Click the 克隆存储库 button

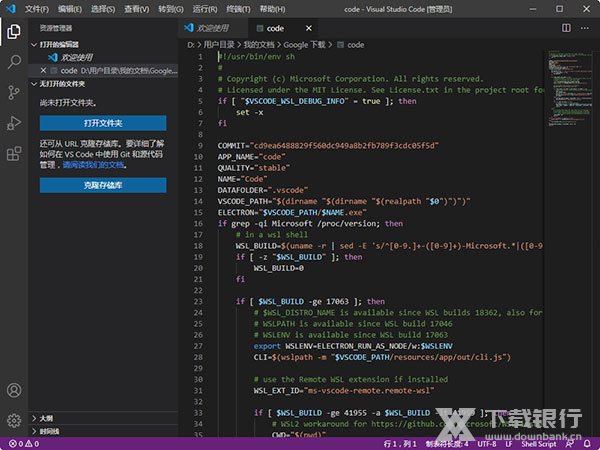point(103,185)
